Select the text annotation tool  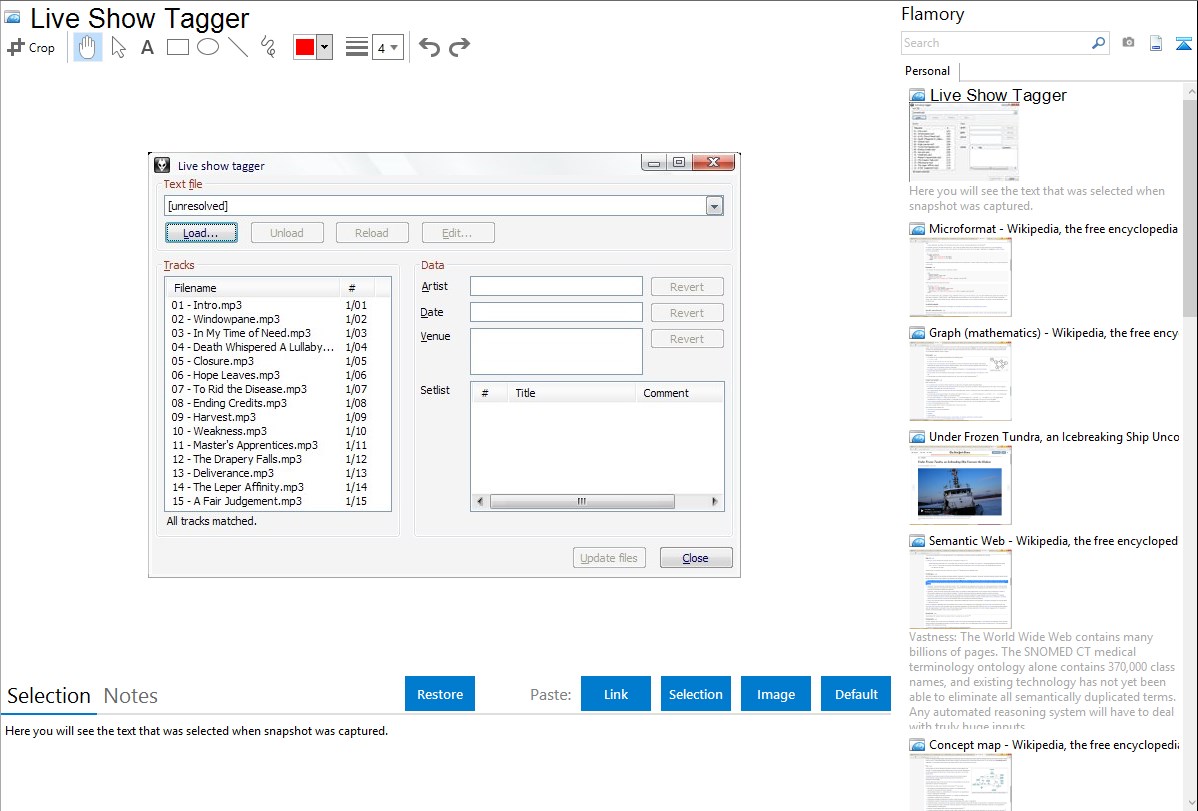[147, 47]
